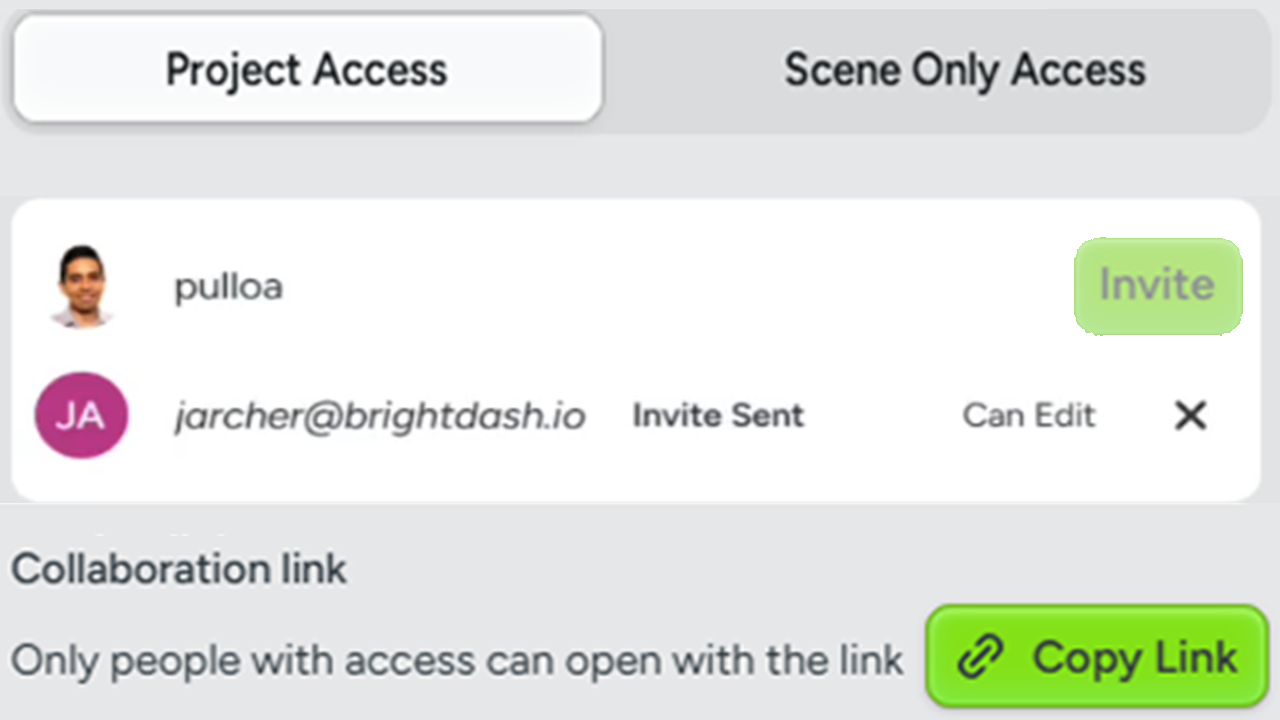
Task: Click the Collaboration link heading
Action: [179, 569]
